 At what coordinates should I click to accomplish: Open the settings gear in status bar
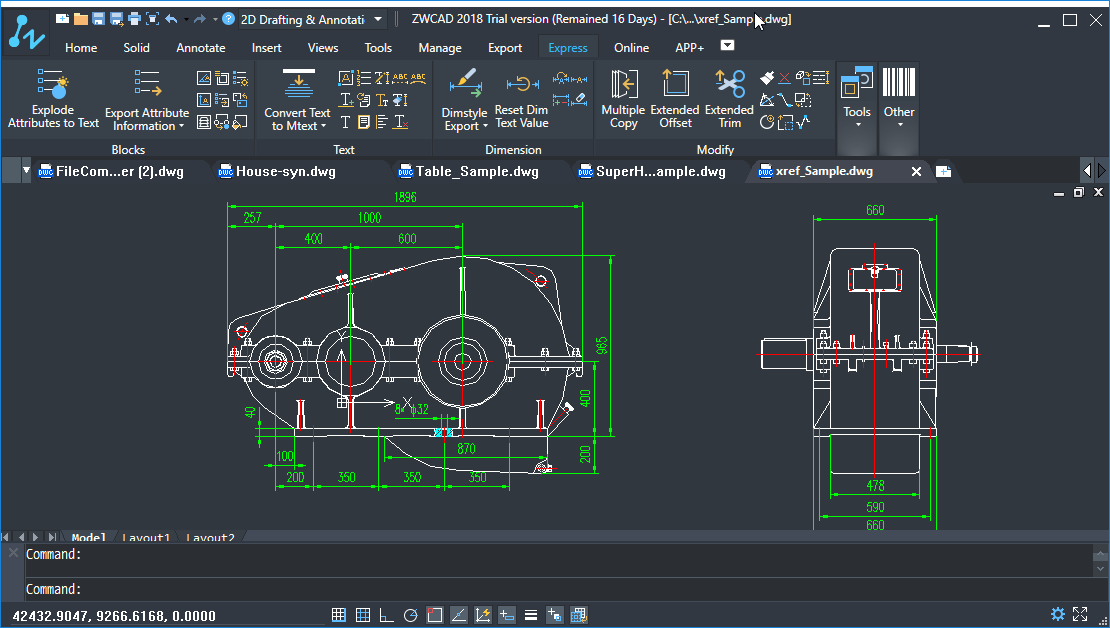[1058, 614]
